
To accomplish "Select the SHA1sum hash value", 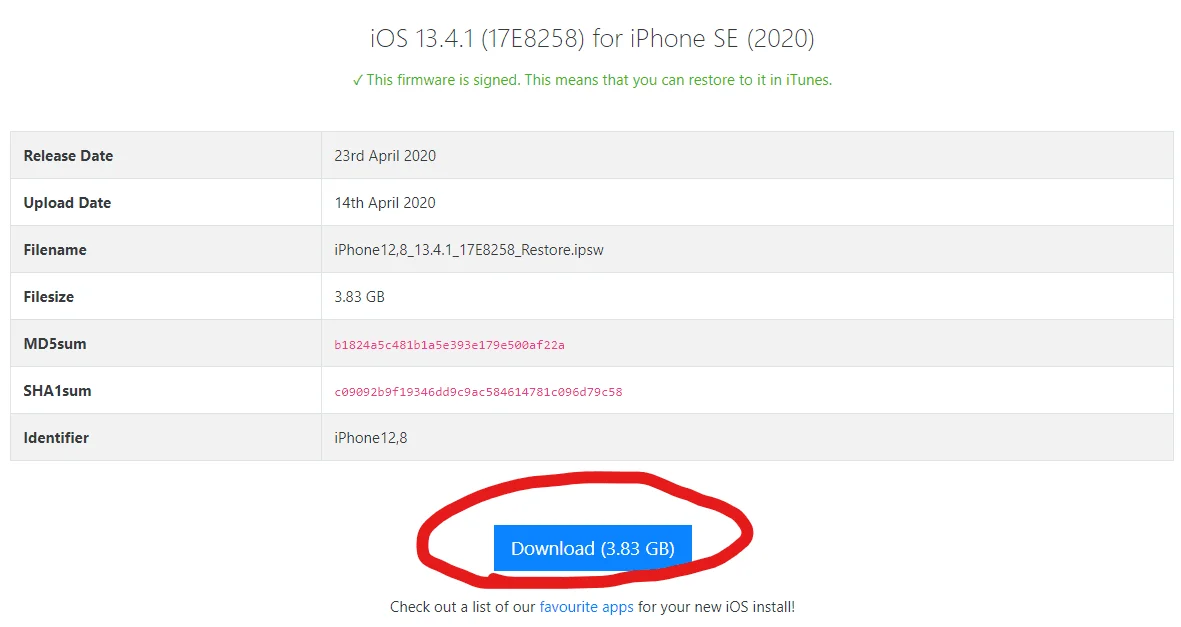I will click(478, 392).
